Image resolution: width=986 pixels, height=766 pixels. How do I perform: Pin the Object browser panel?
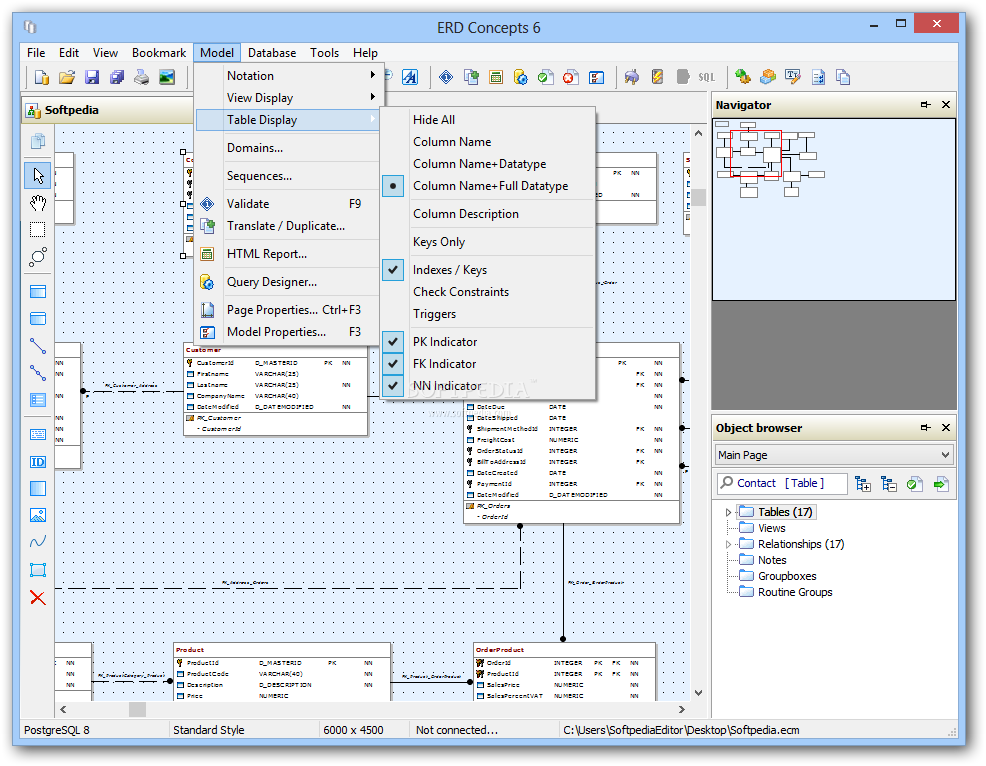click(926, 428)
